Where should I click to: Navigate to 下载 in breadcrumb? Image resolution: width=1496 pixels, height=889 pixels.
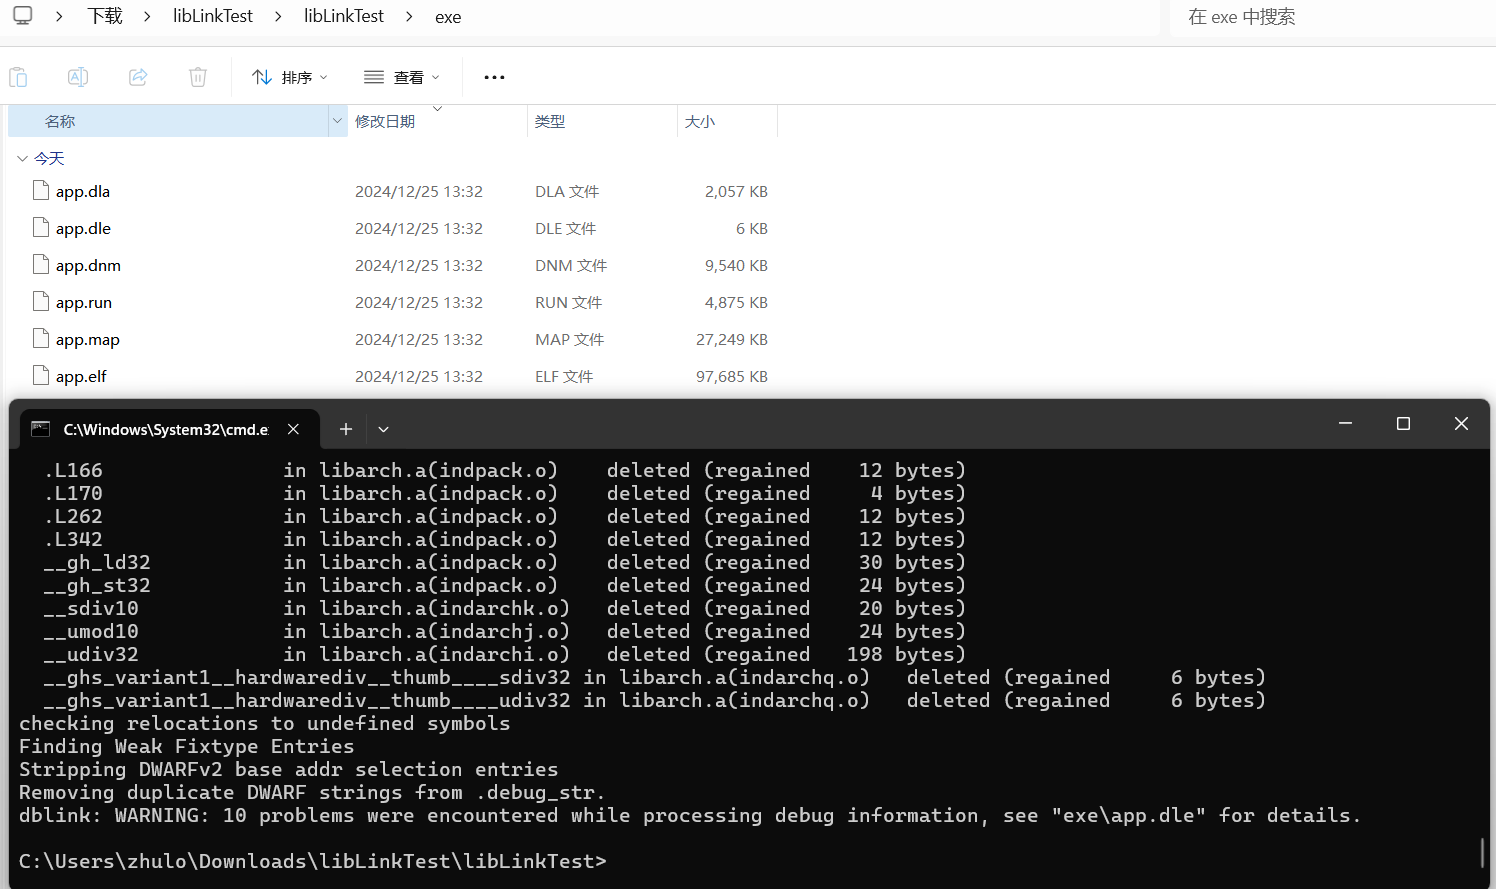[x=105, y=16]
